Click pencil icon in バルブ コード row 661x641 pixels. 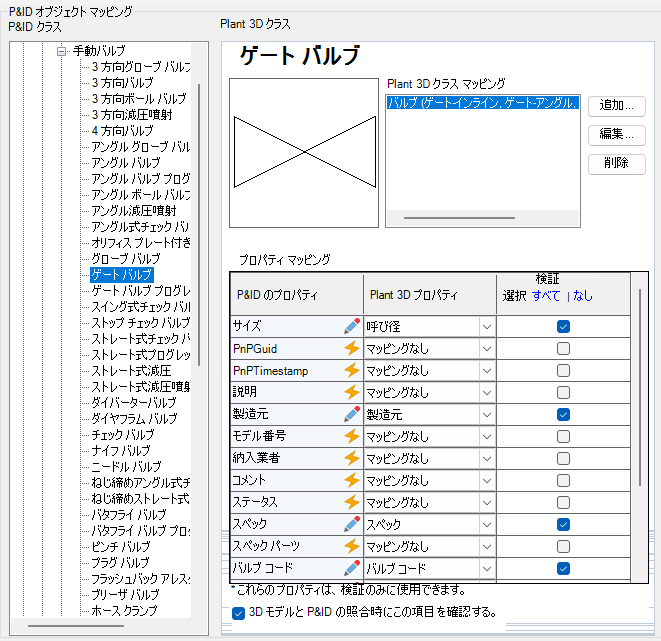point(352,568)
